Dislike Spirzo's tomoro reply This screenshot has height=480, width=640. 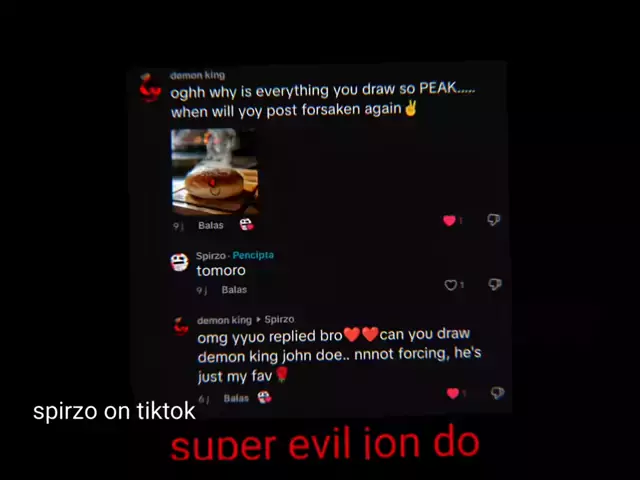point(495,284)
